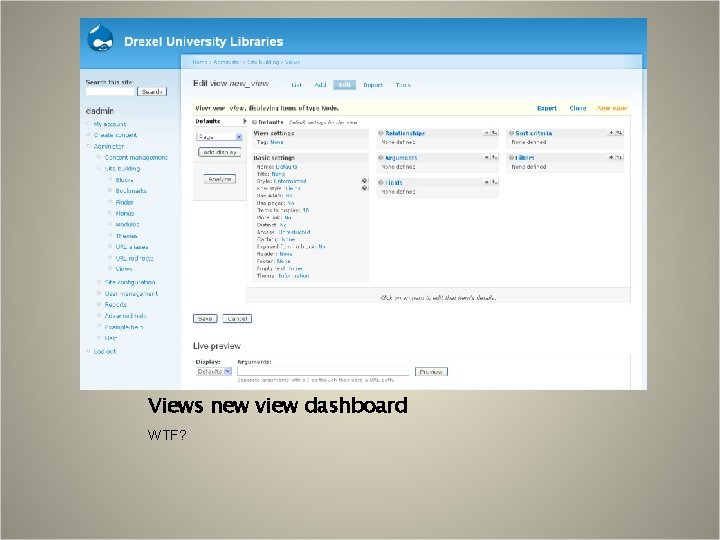
Task: Expand the Site configuration menu bullet
Action: point(99,282)
